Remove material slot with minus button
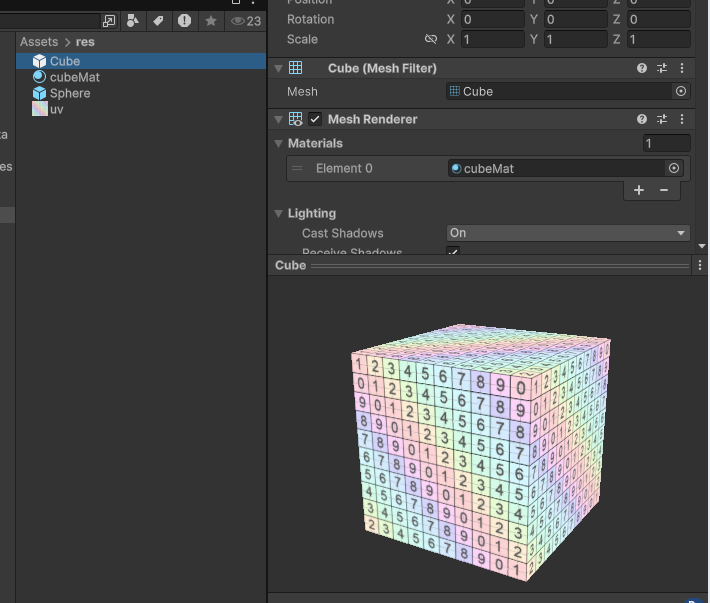Screen dimensions: 710x603 point(664,190)
